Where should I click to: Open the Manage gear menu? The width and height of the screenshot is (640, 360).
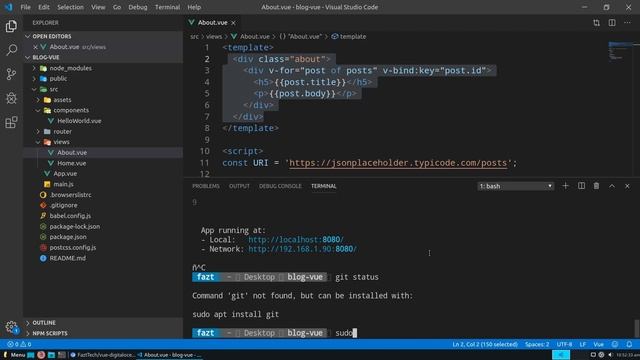(11, 327)
